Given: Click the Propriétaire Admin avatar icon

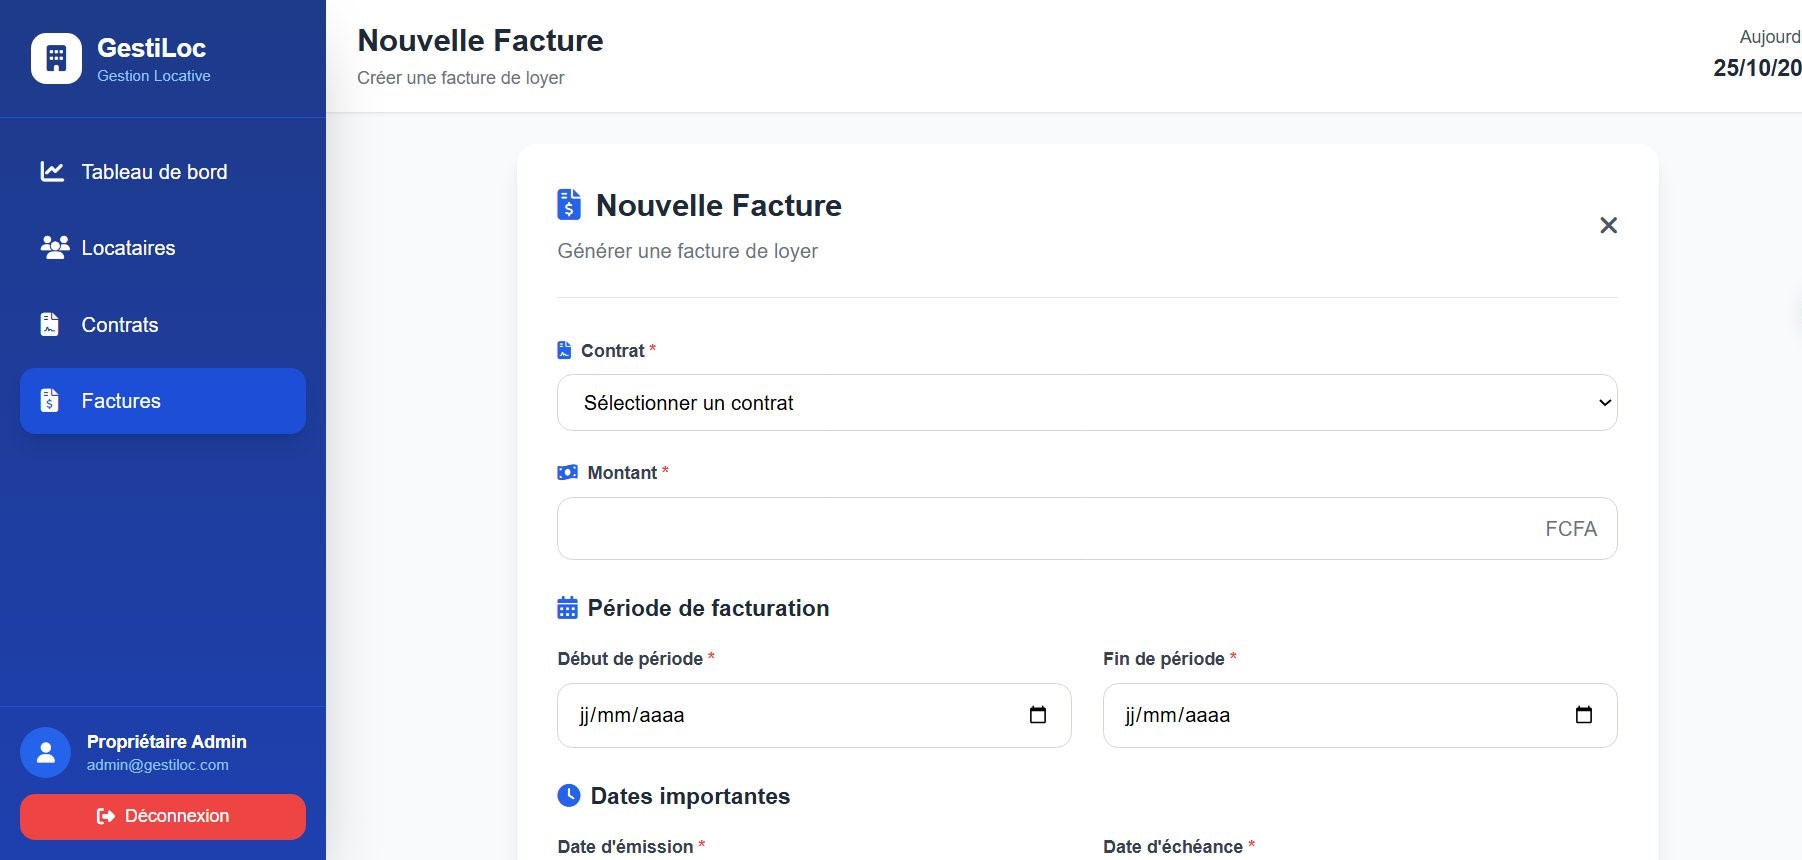Looking at the screenshot, I should [46, 753].
